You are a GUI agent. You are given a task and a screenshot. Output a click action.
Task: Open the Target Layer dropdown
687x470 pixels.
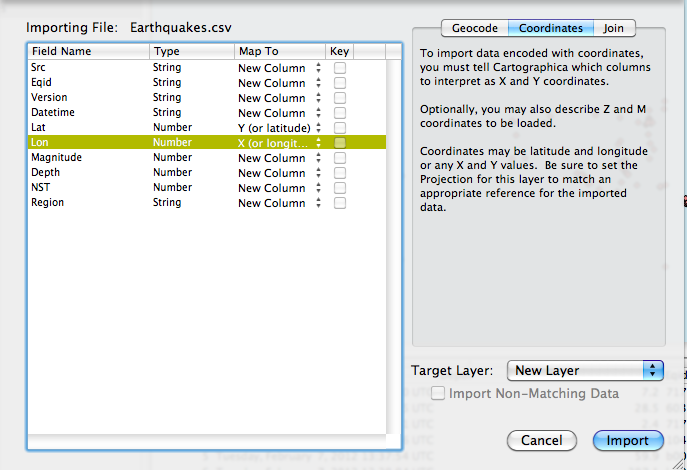(x=585, y=370)
